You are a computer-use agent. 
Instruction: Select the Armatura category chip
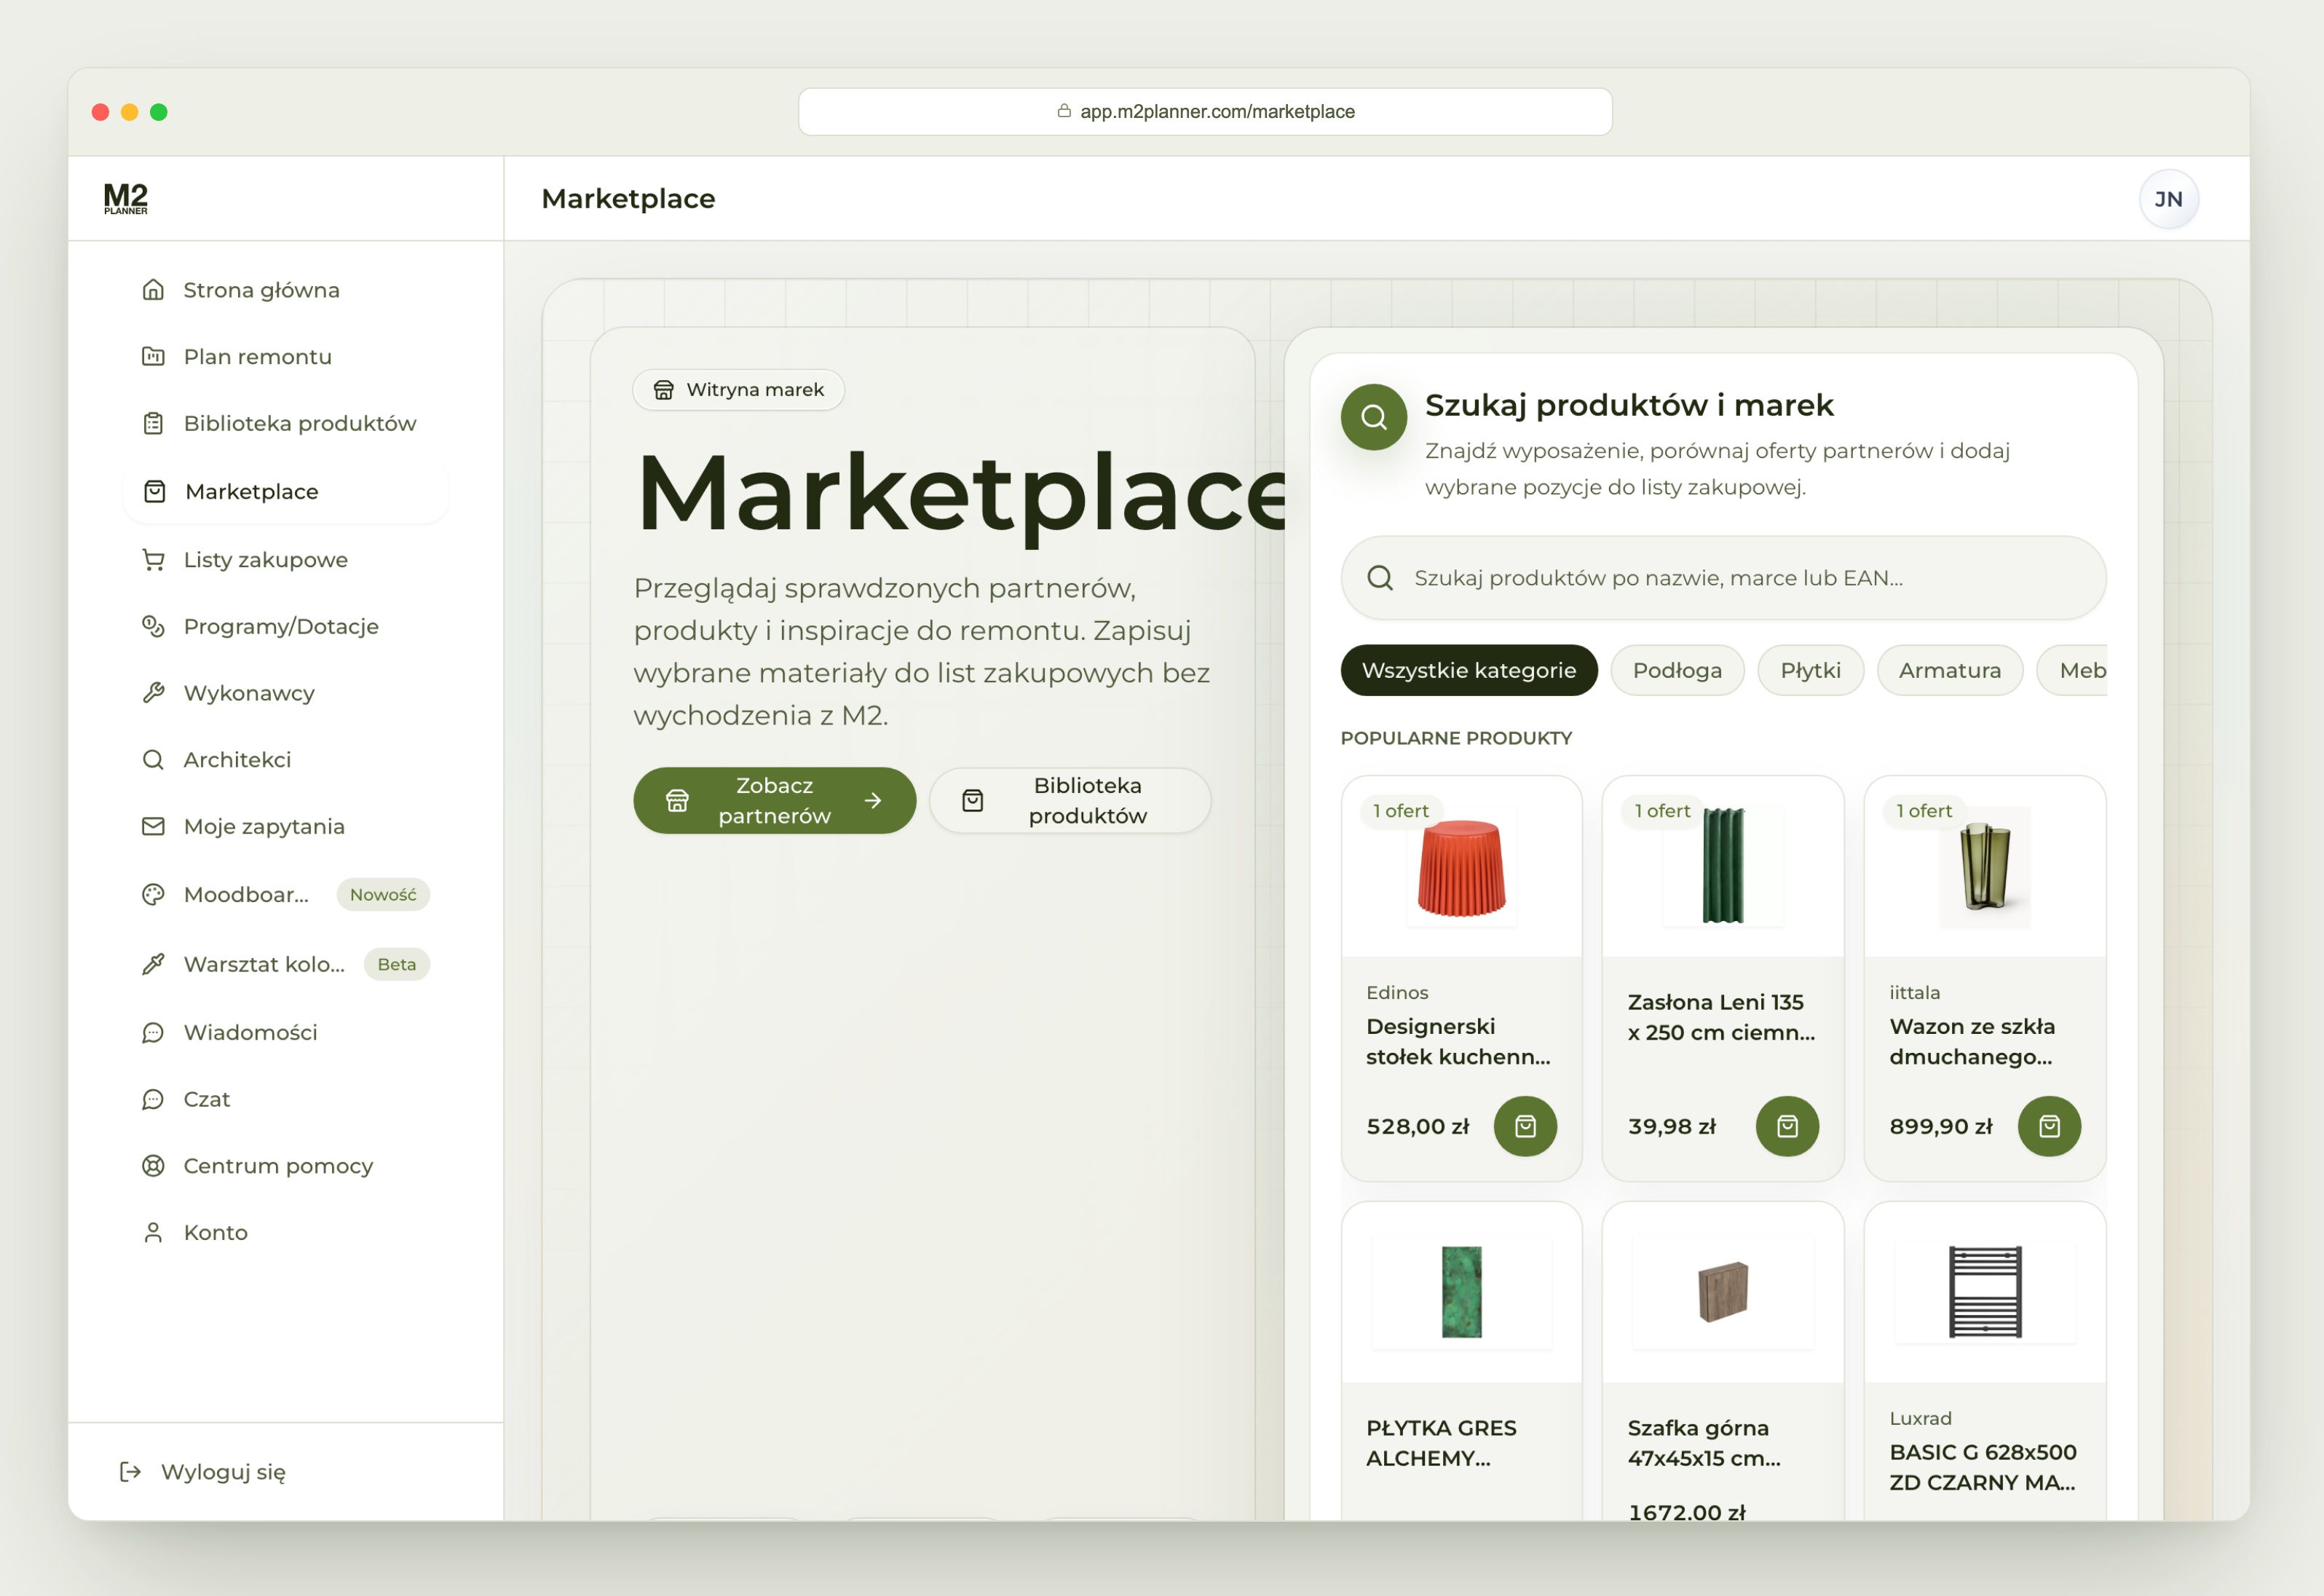coord(1950,670)
